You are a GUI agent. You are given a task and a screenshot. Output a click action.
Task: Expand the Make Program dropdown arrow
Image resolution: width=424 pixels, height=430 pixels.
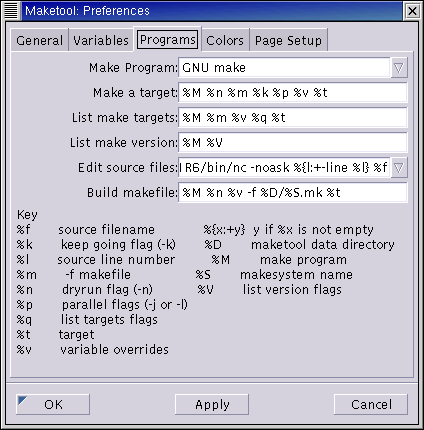tap(399, 68)
